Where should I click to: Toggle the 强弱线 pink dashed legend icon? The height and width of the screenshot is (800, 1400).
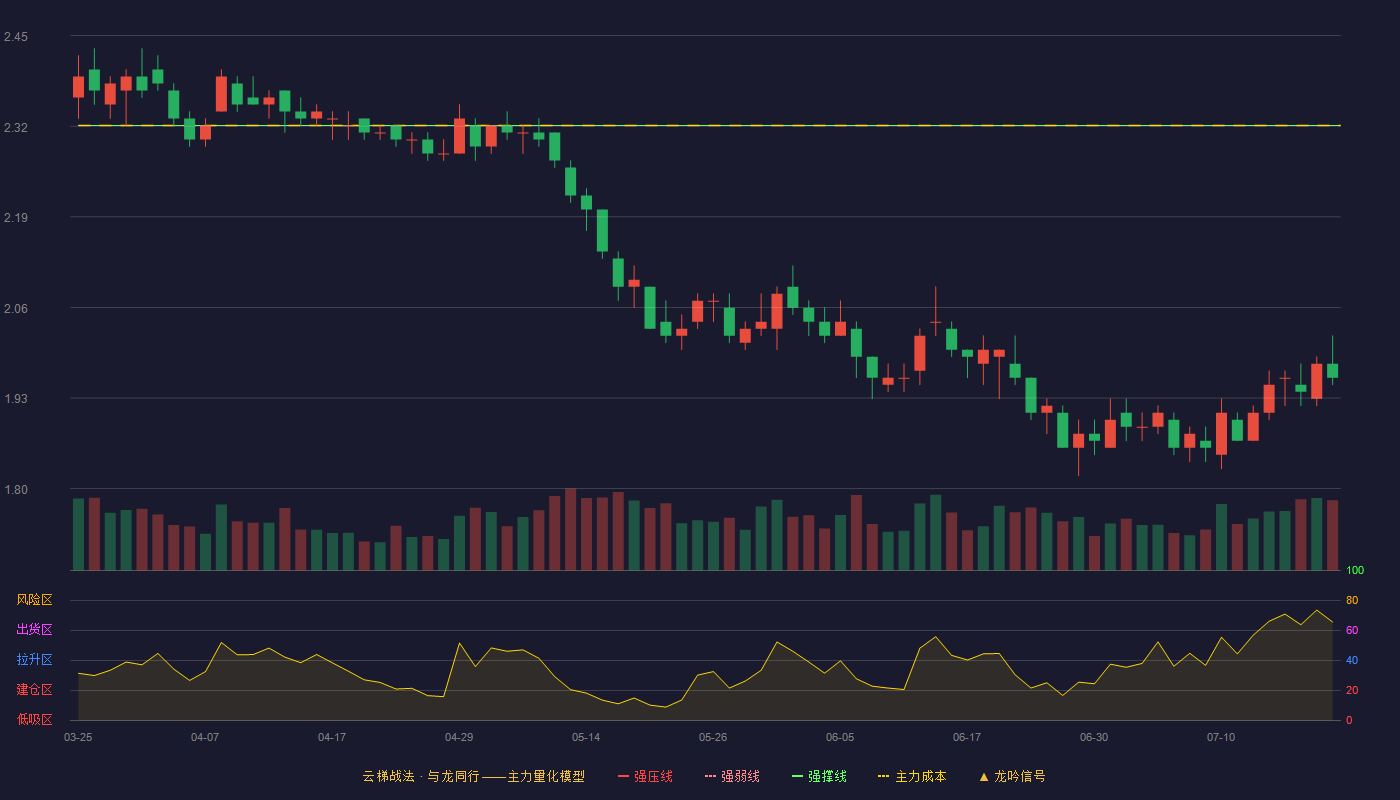pyautogui.click(x=710, y=776)
